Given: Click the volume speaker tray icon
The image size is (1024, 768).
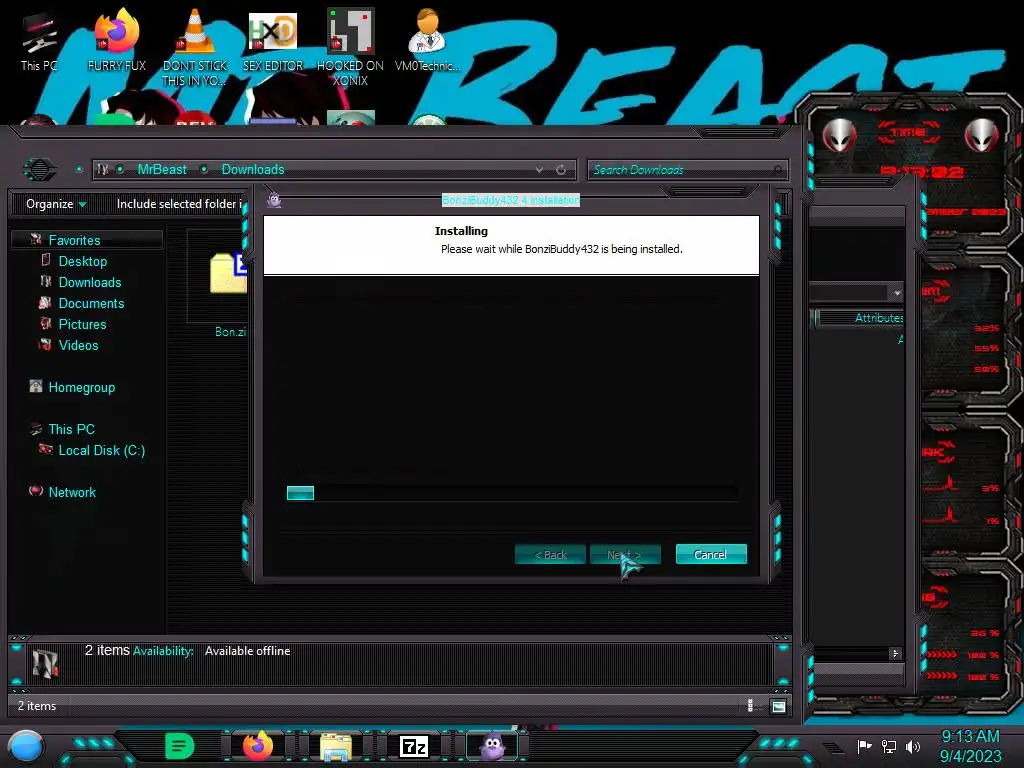Looking at the screenshot, I should click(x=913, y=746).
